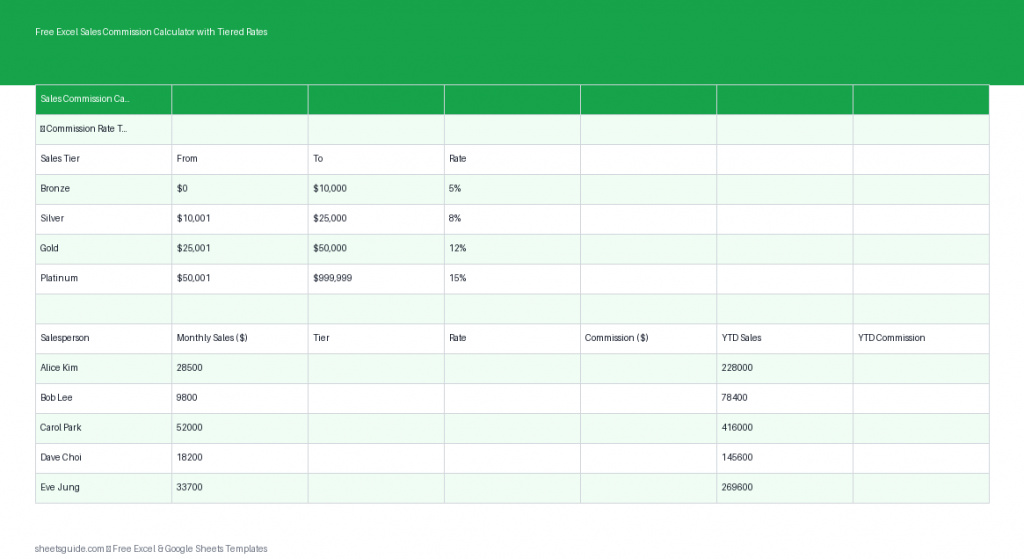This screenshot has width=1024, height=559.
Task: Click Bob Lee's monthly sales value 9800
Action: tap(239, 398)
